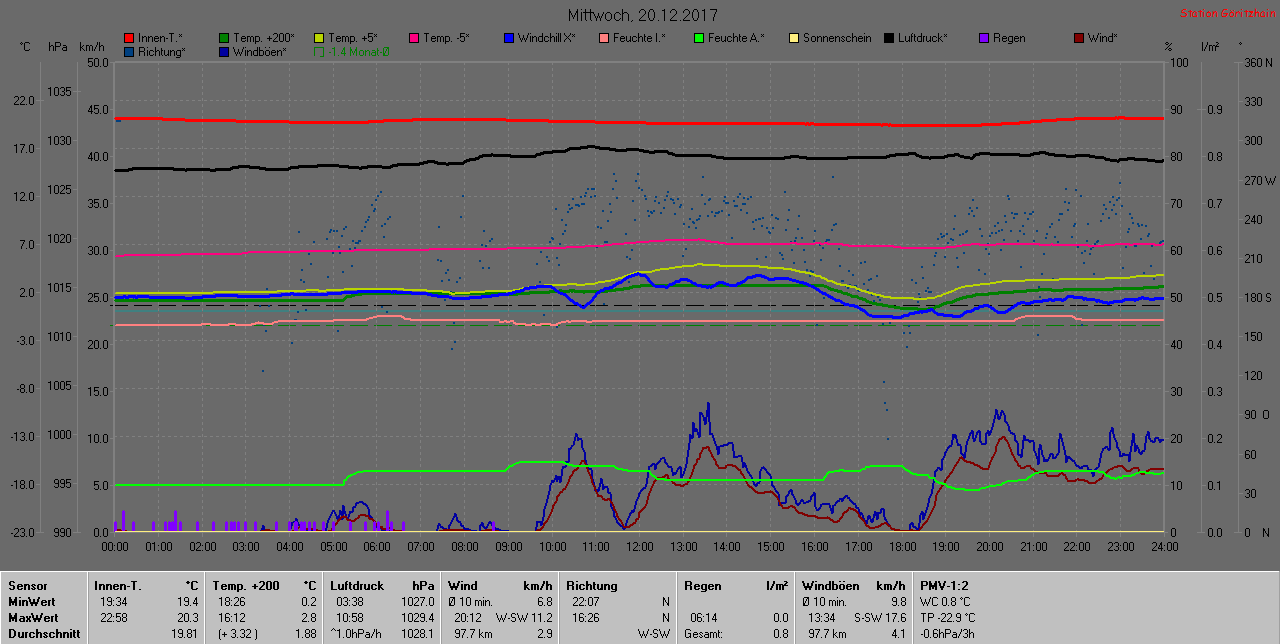Click the 24:00 time axis label
The width and height of the screenshot is (1280, 644).
[x=1165, y=547]
